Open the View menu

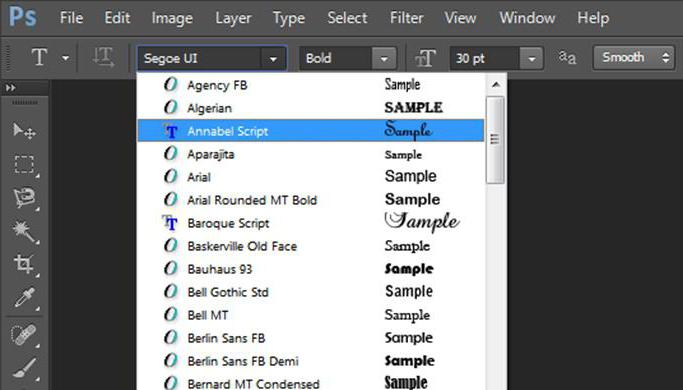point(460,18)
